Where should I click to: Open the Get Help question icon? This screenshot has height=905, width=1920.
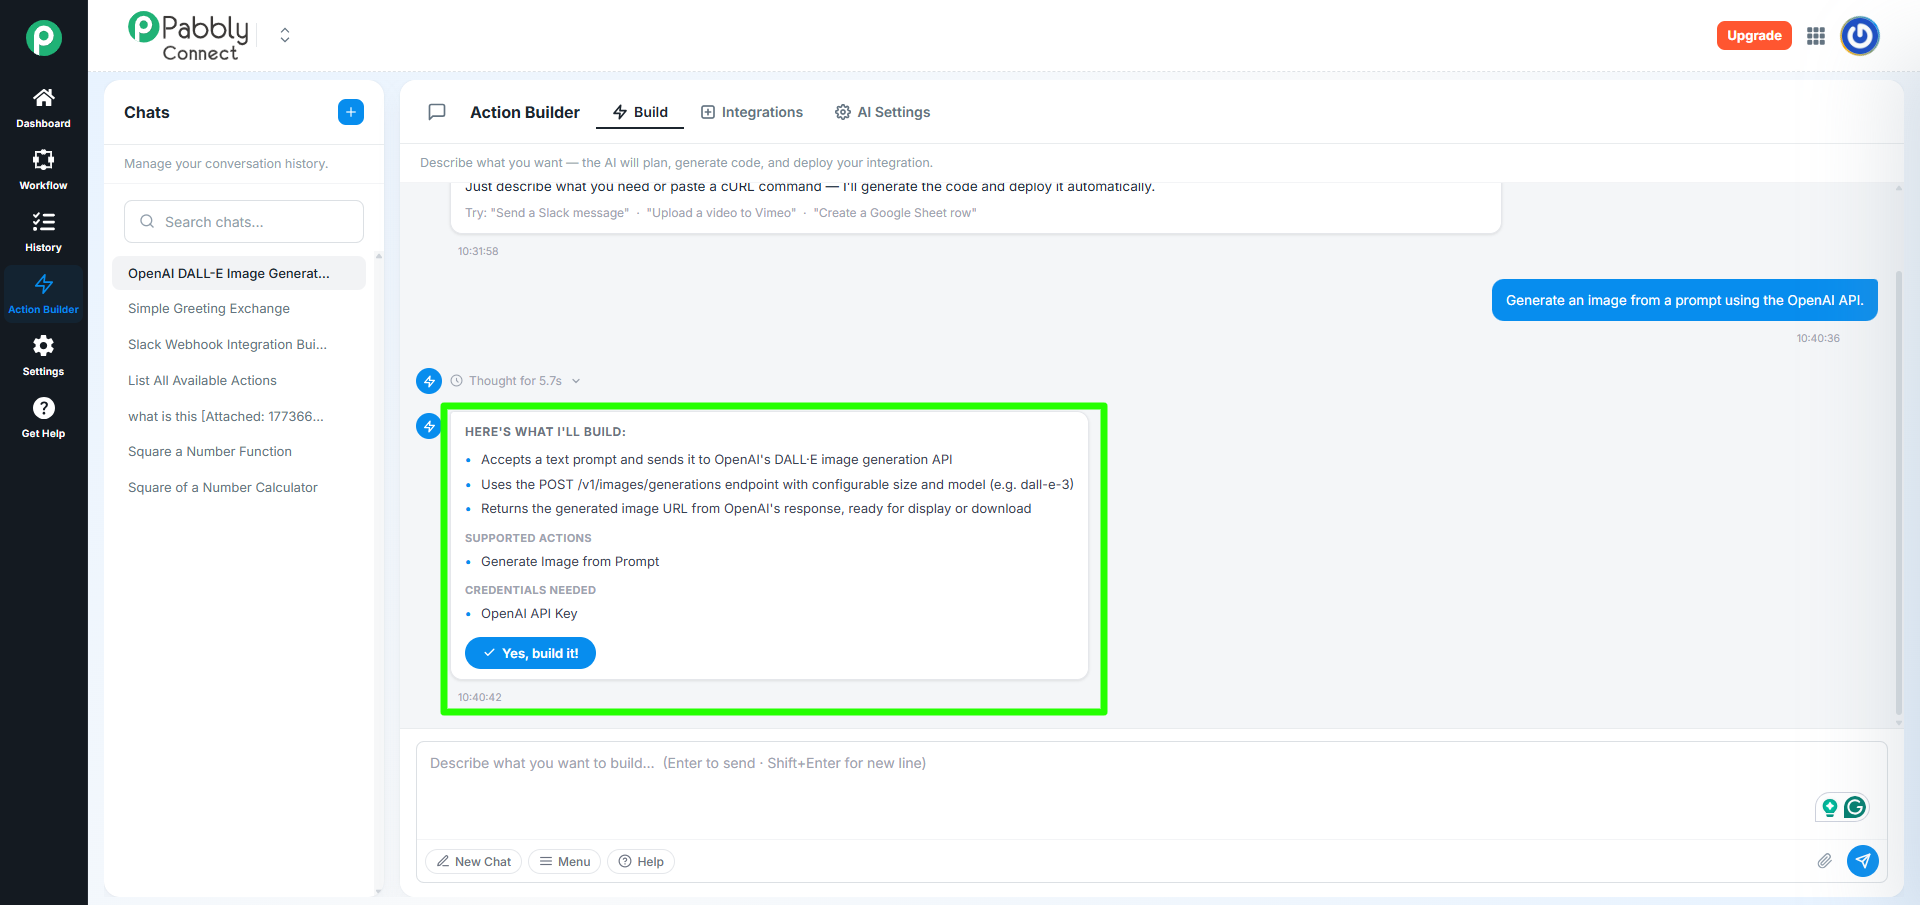43,408
